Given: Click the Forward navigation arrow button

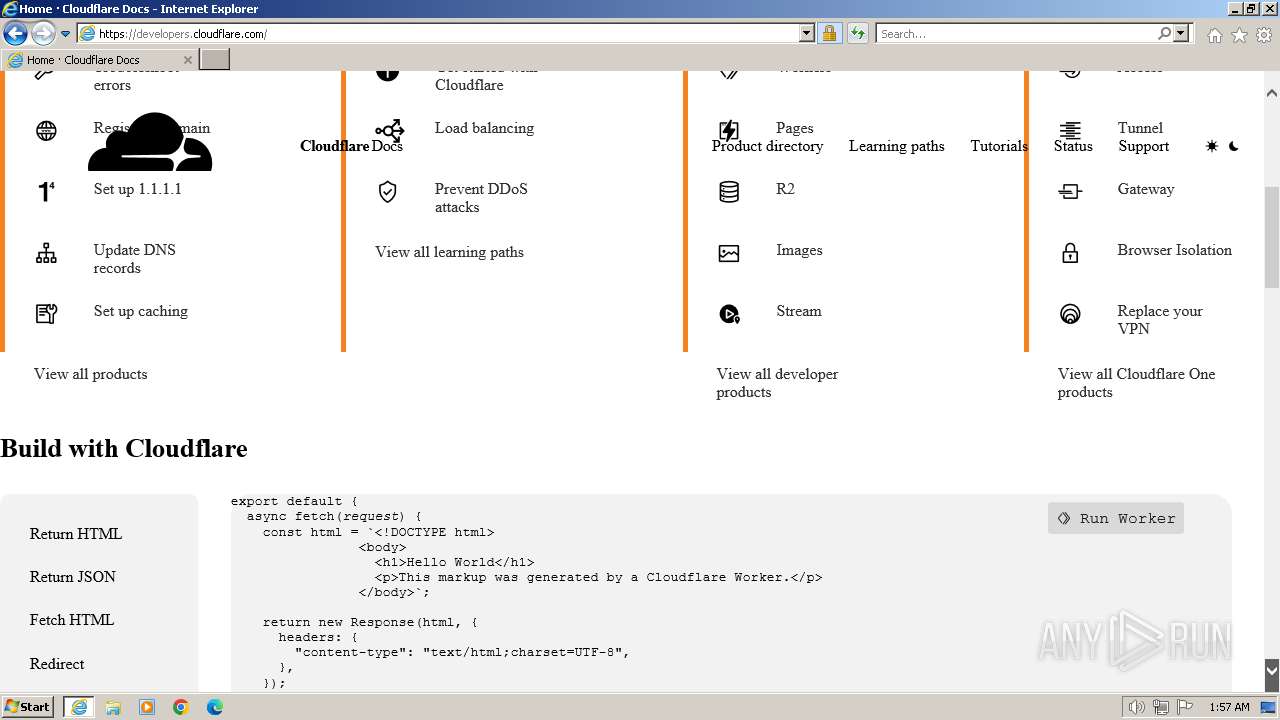Looking at the screenshot, I should coord(43,33).
